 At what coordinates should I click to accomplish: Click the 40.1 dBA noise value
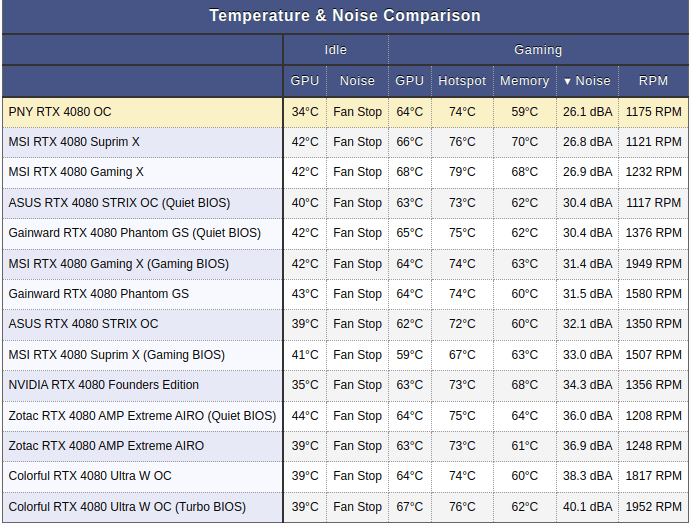coord(587,507)
